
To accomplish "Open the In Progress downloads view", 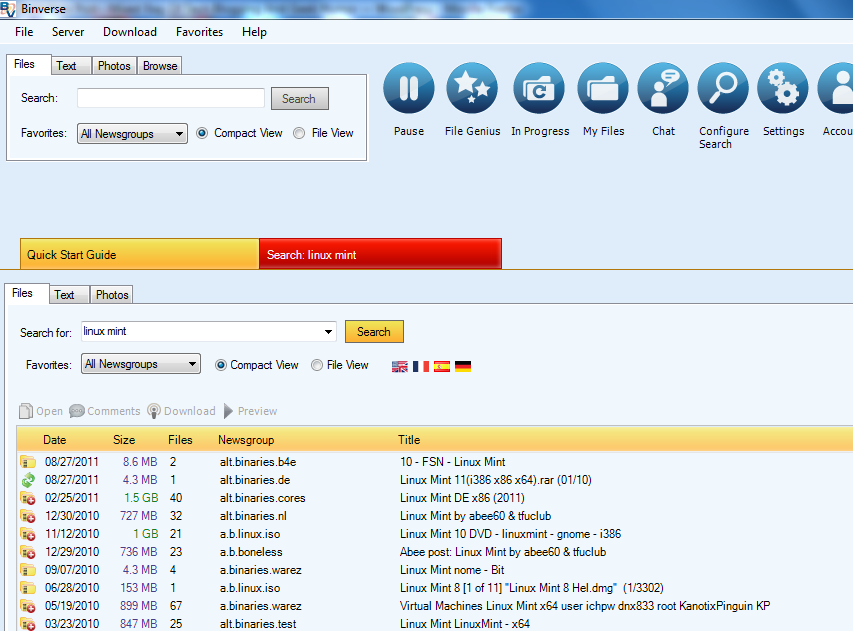I will point(539,88).
